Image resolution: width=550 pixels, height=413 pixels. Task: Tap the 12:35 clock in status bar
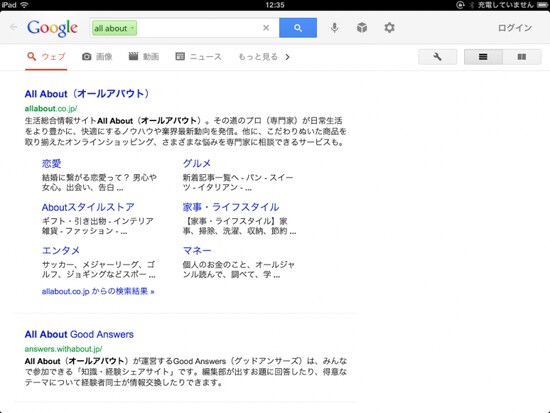[x=275, y=5]
